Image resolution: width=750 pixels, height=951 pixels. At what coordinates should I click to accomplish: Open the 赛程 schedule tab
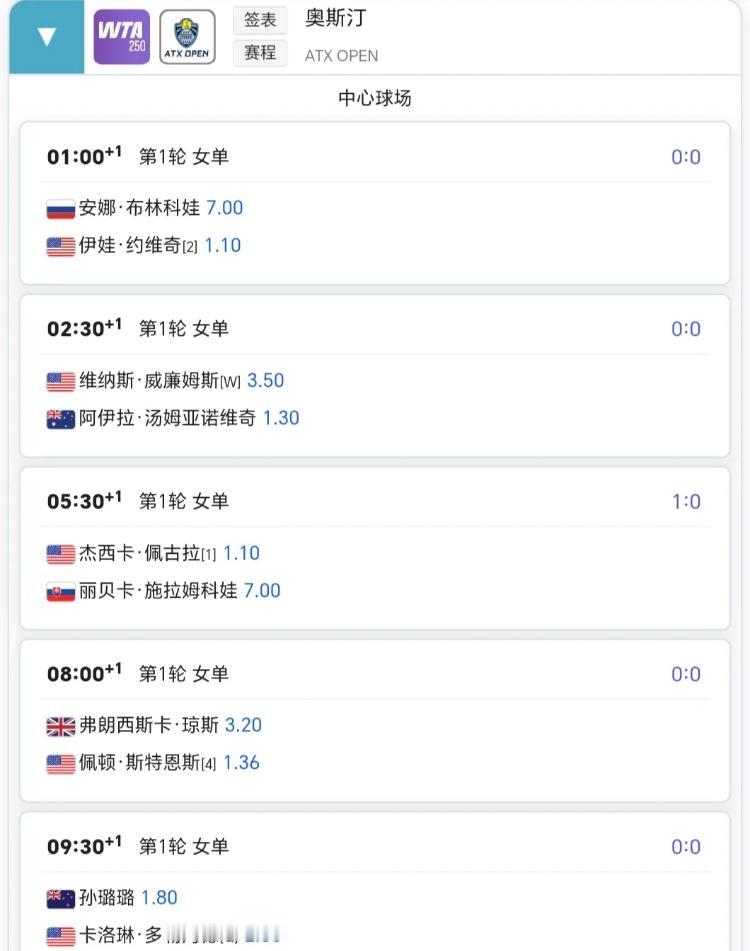[x=260, y=52]
